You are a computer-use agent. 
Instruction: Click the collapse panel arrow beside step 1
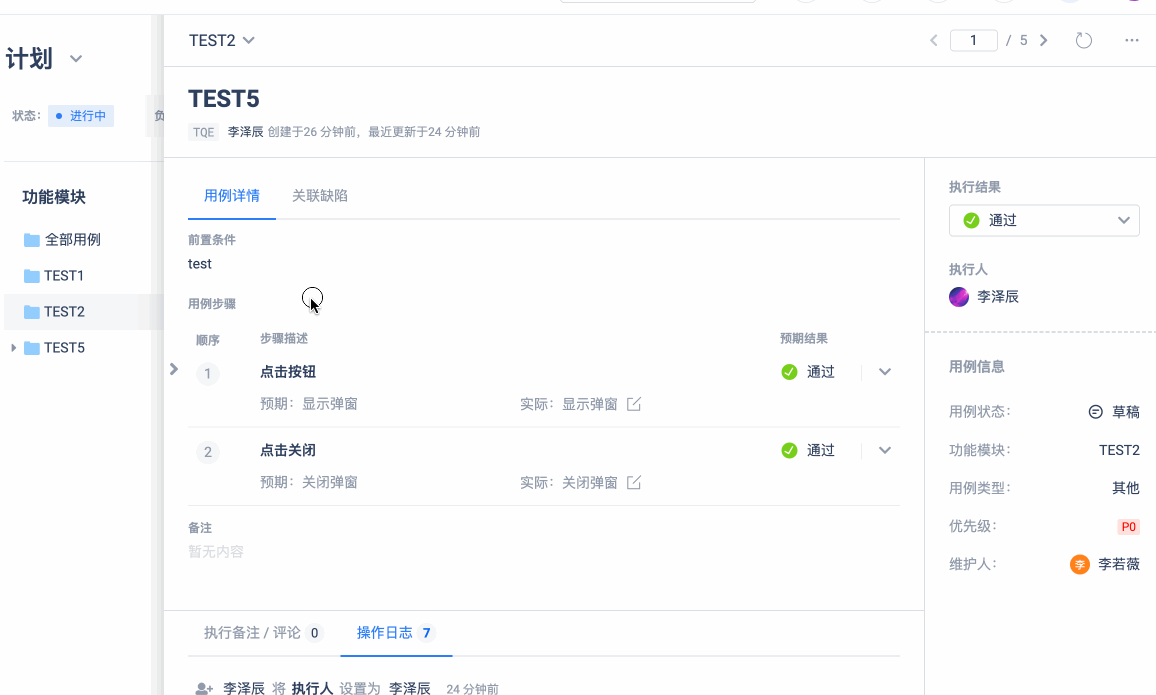point(174,369)
